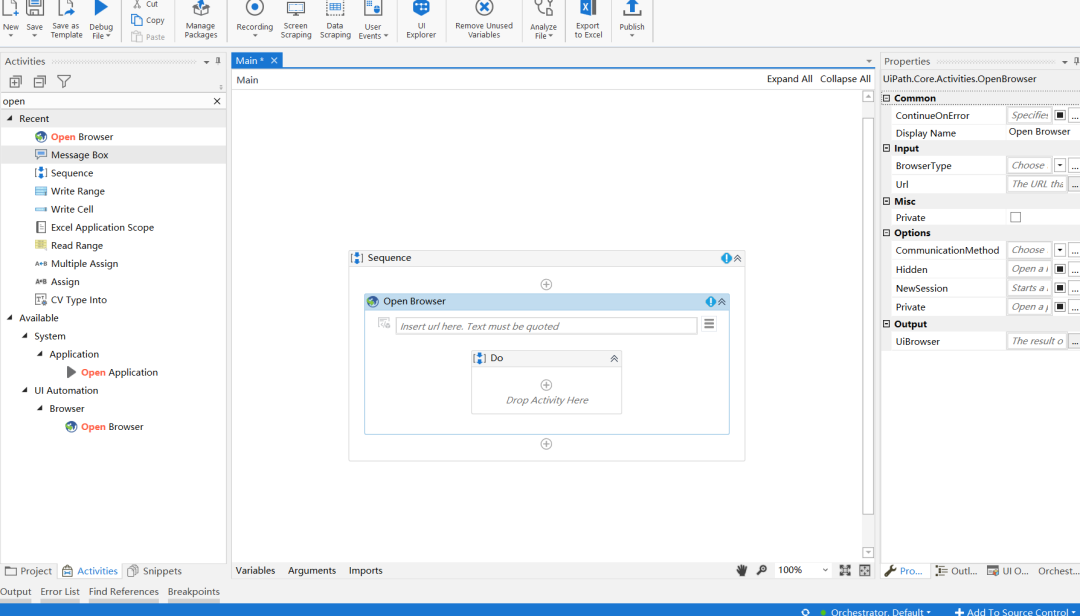
Task: Open Manage Packages
Action: tap(200, 20)
